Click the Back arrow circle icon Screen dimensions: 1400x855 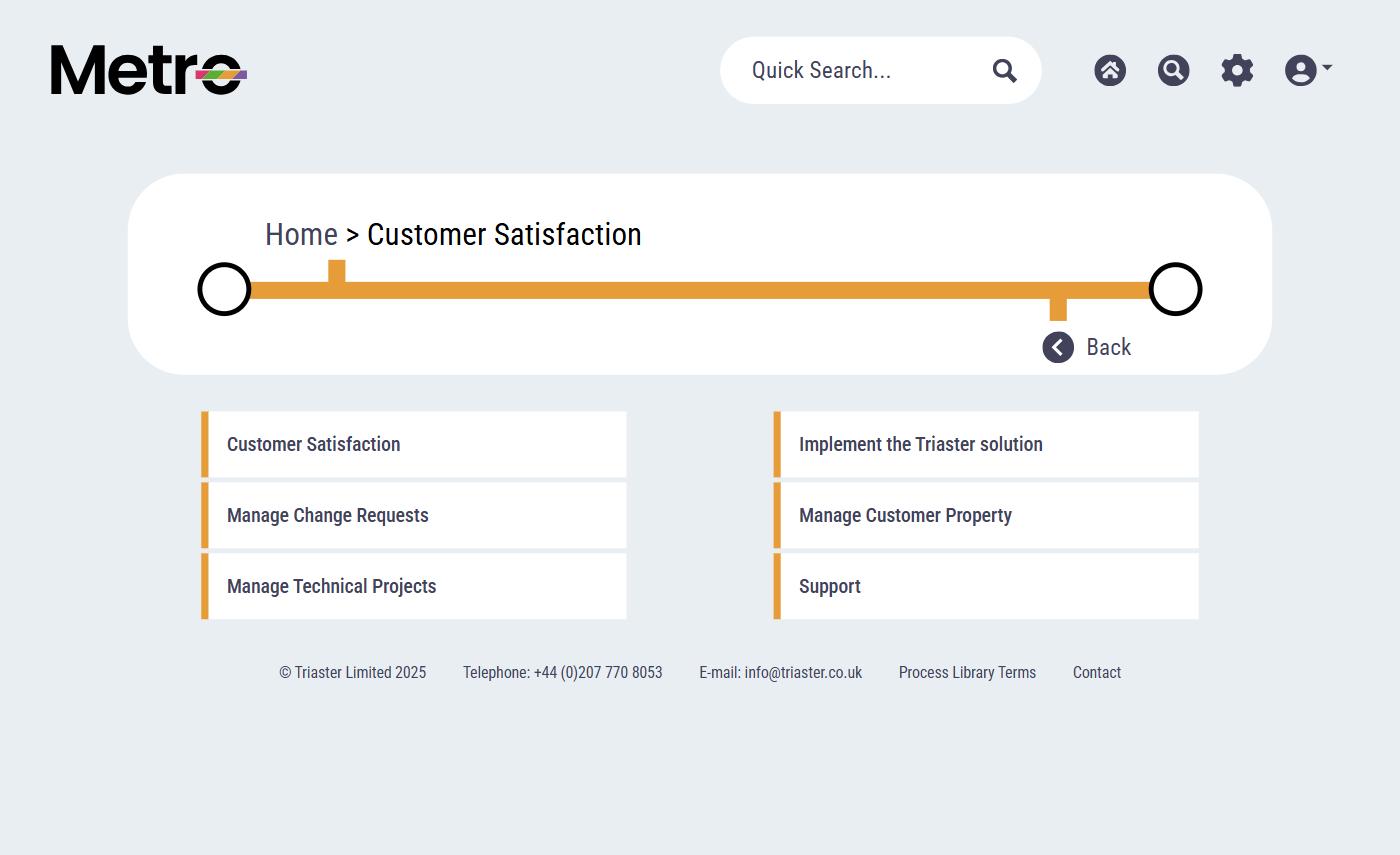pyautogui.click(x=1058, y=347)
